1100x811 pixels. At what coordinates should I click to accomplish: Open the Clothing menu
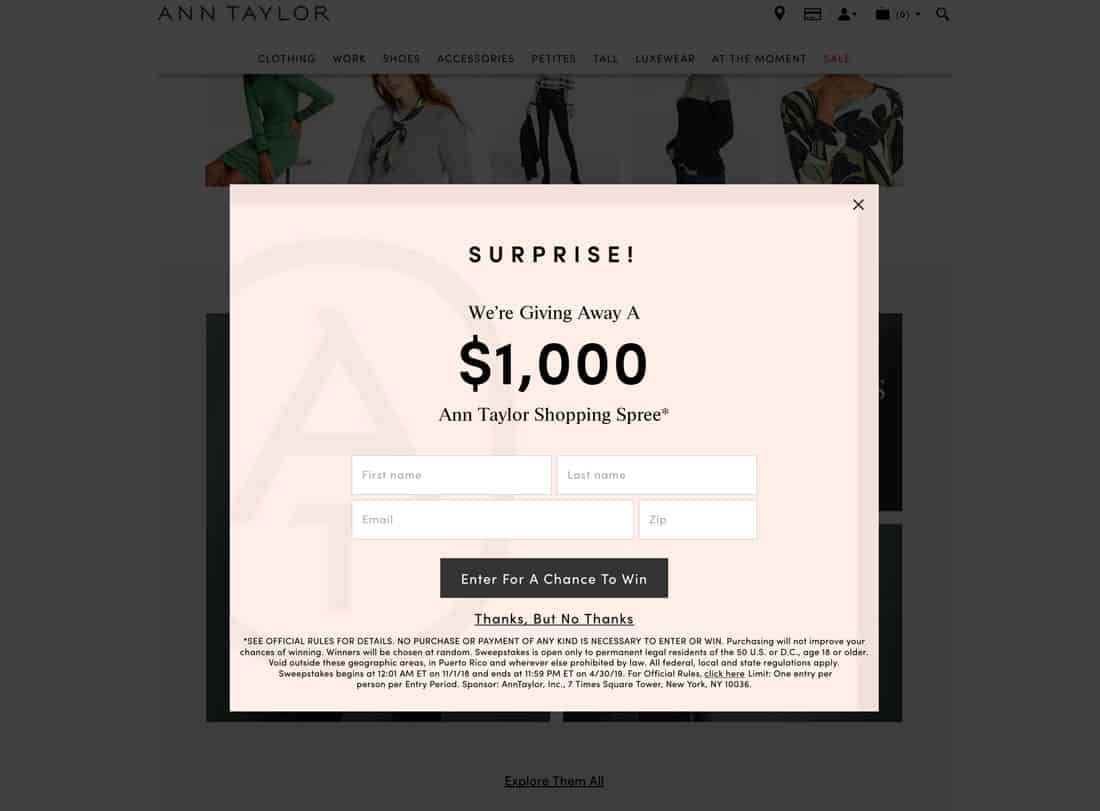(x=286, y=58)
